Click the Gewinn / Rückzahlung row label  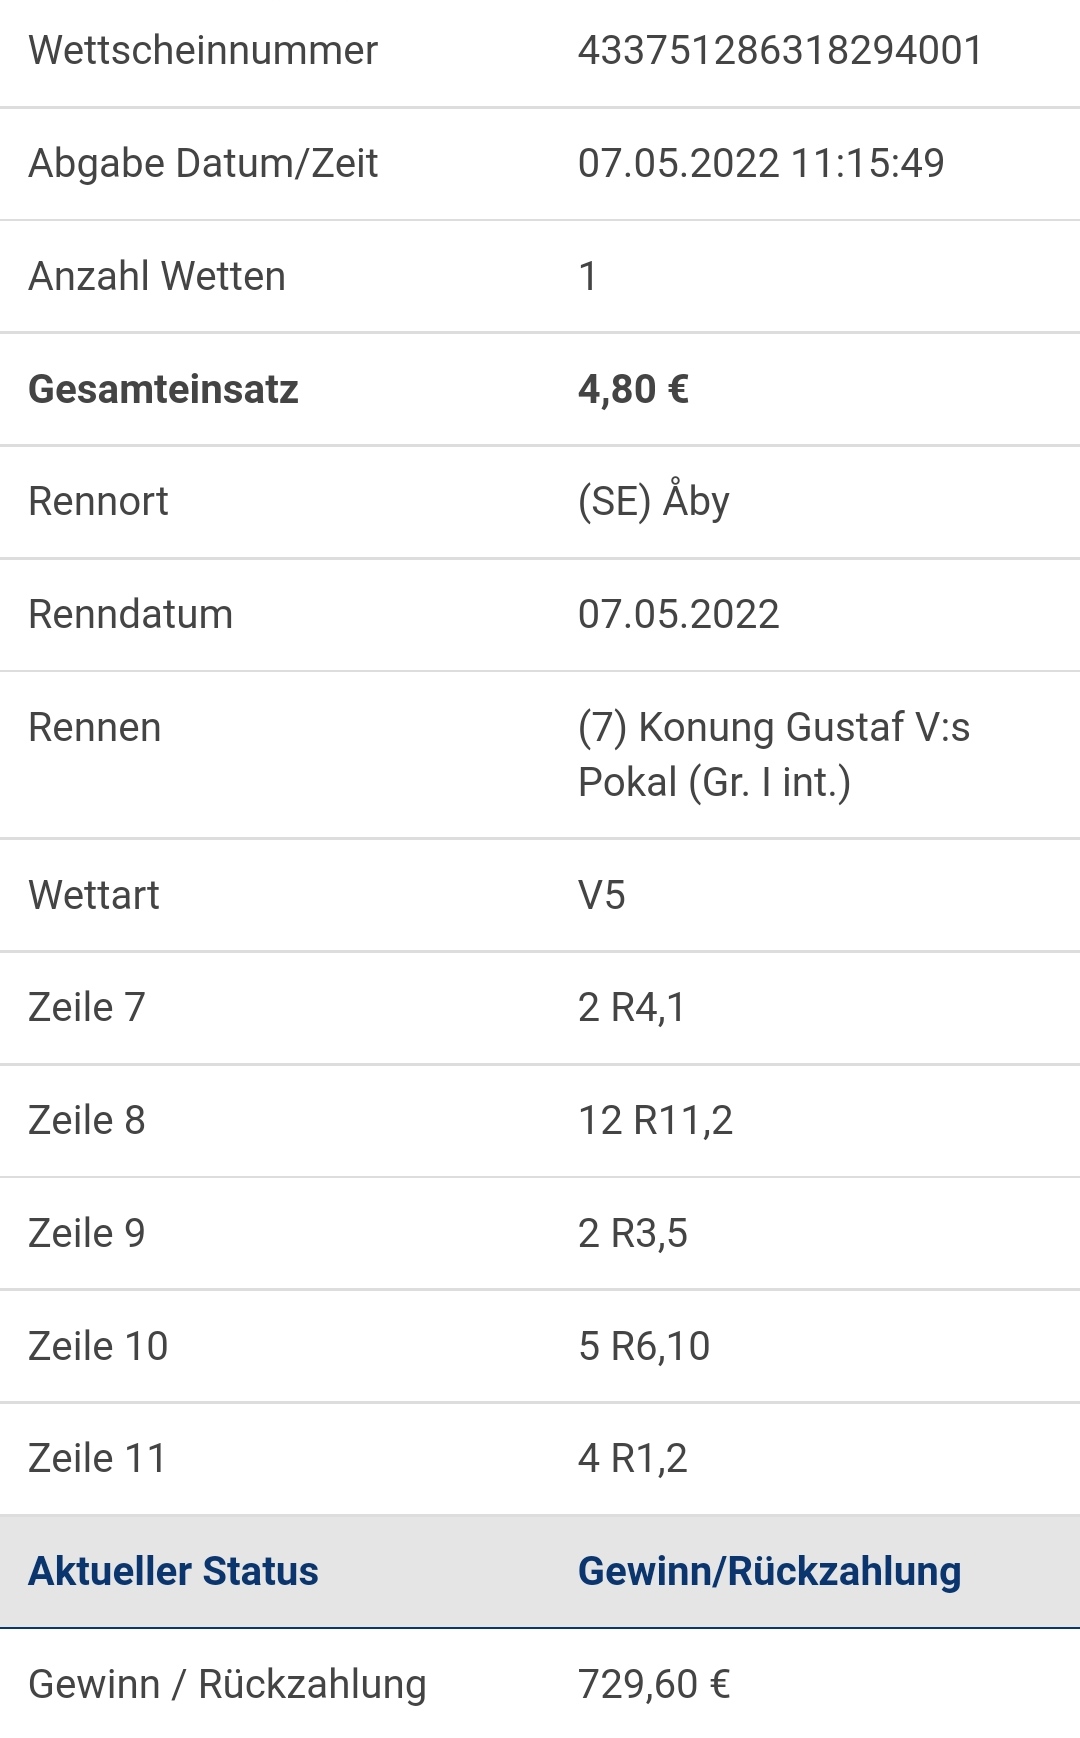[x=228, y=1684]
